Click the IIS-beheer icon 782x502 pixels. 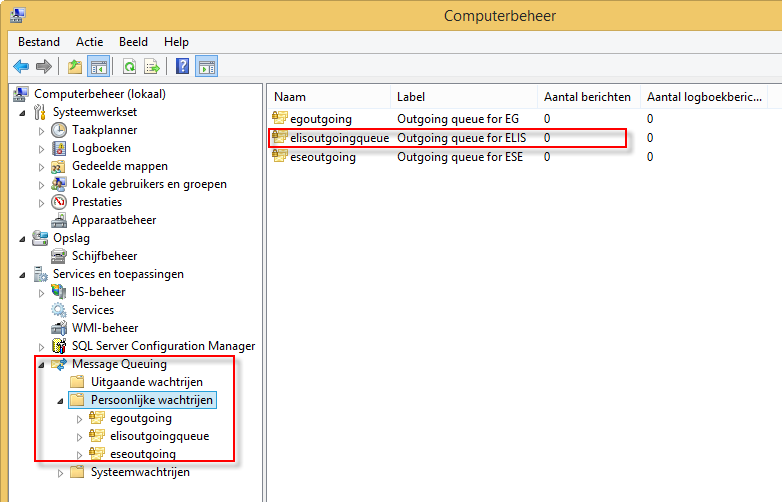(59, 292)
